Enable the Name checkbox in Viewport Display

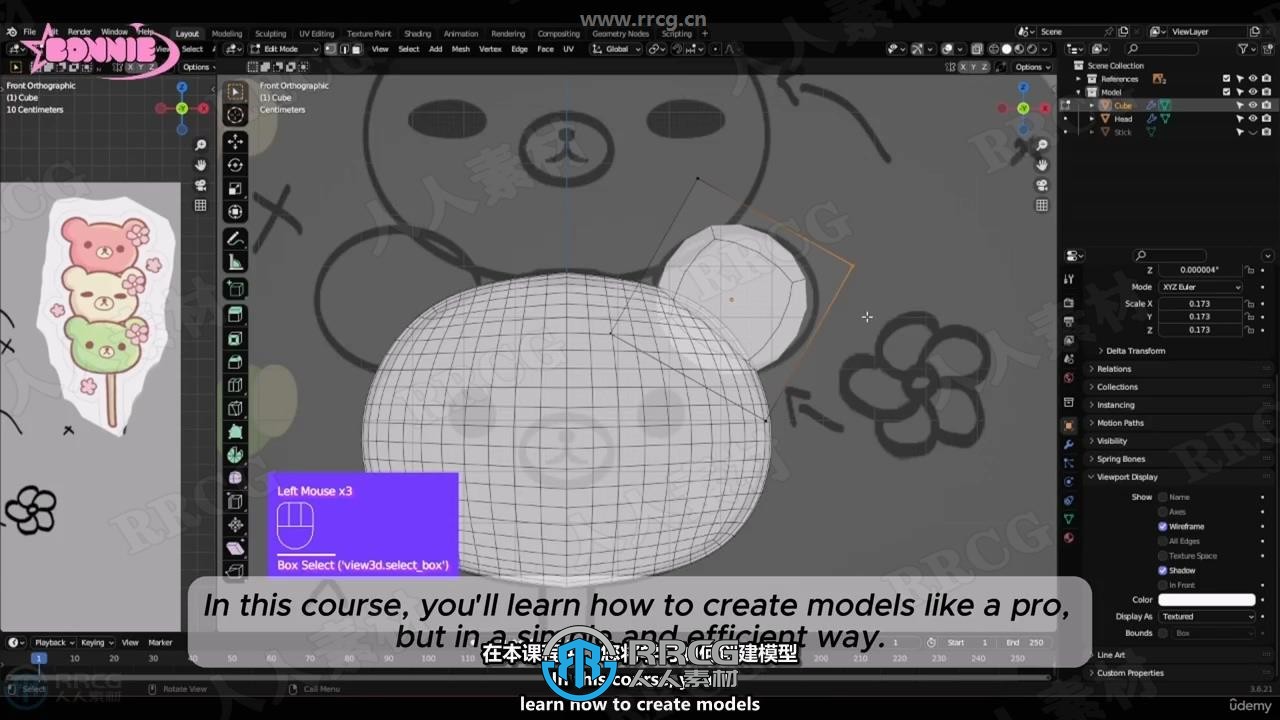1163,497
